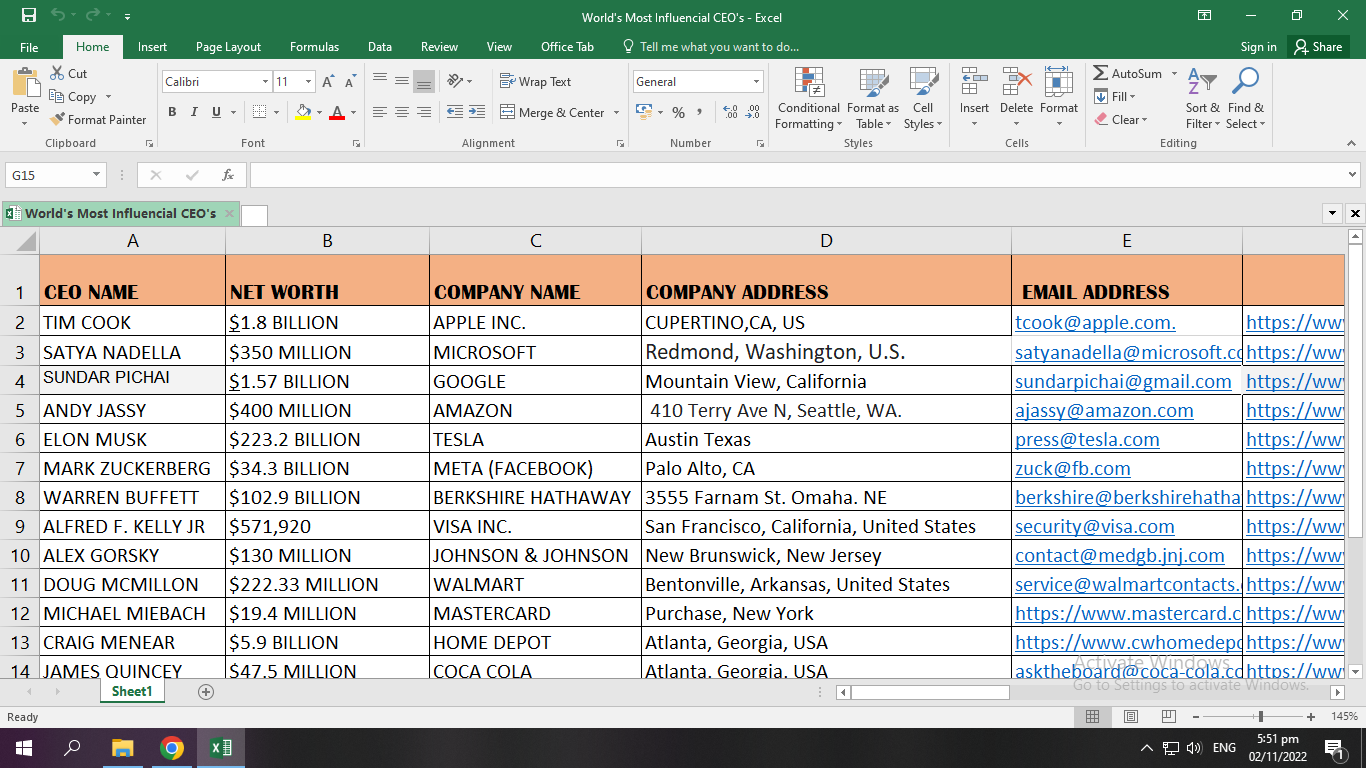Toggle Wrap Text on selected cells
The width and height of the screenshot is (1366, 768).
tap(535, 82)
